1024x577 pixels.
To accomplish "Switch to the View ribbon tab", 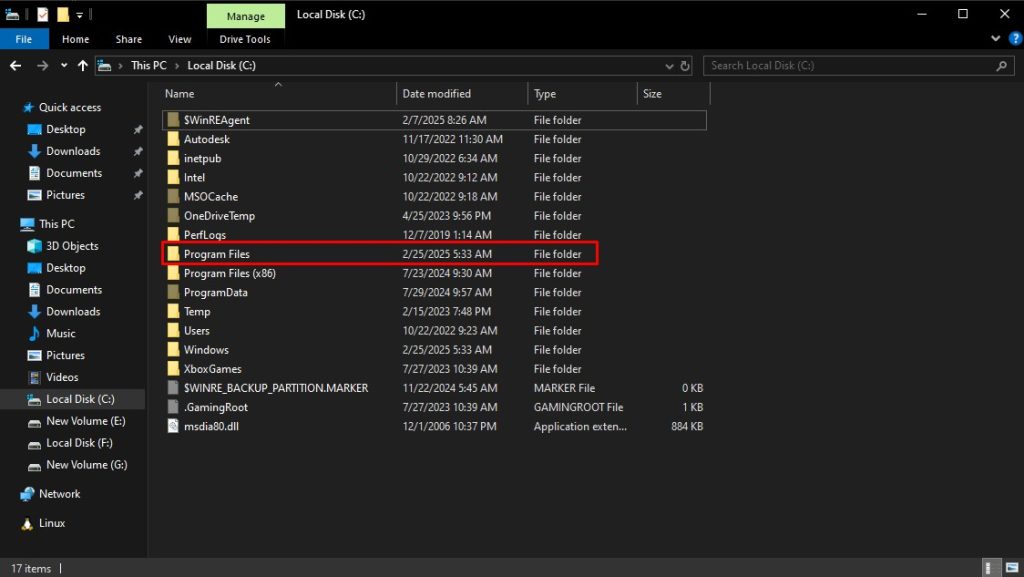I will click(x=179, y=39).
